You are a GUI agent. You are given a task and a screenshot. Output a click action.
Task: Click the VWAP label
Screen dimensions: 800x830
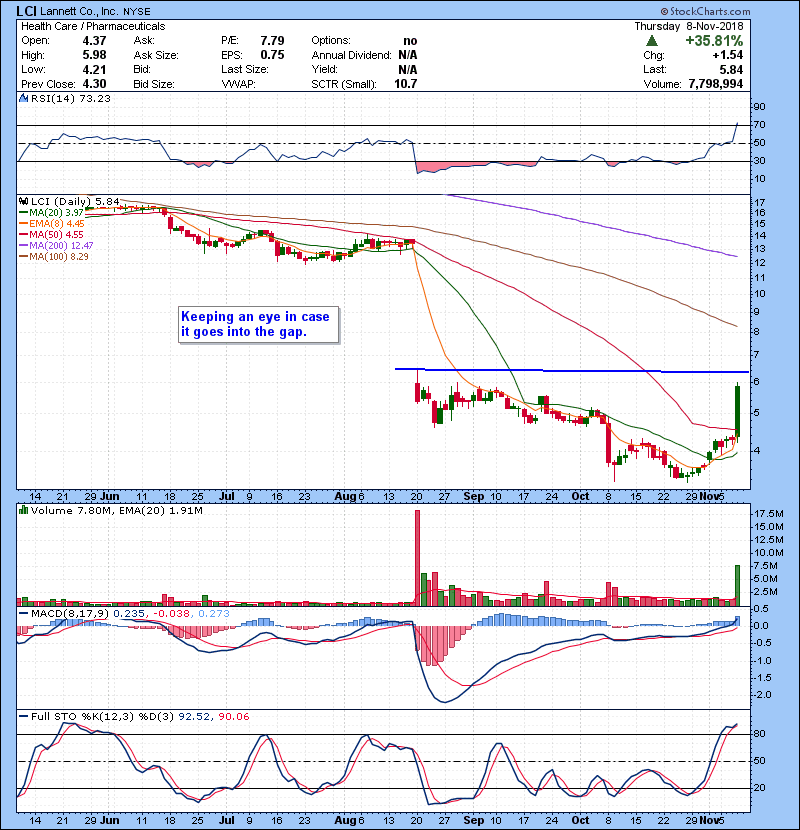(238, 84)
